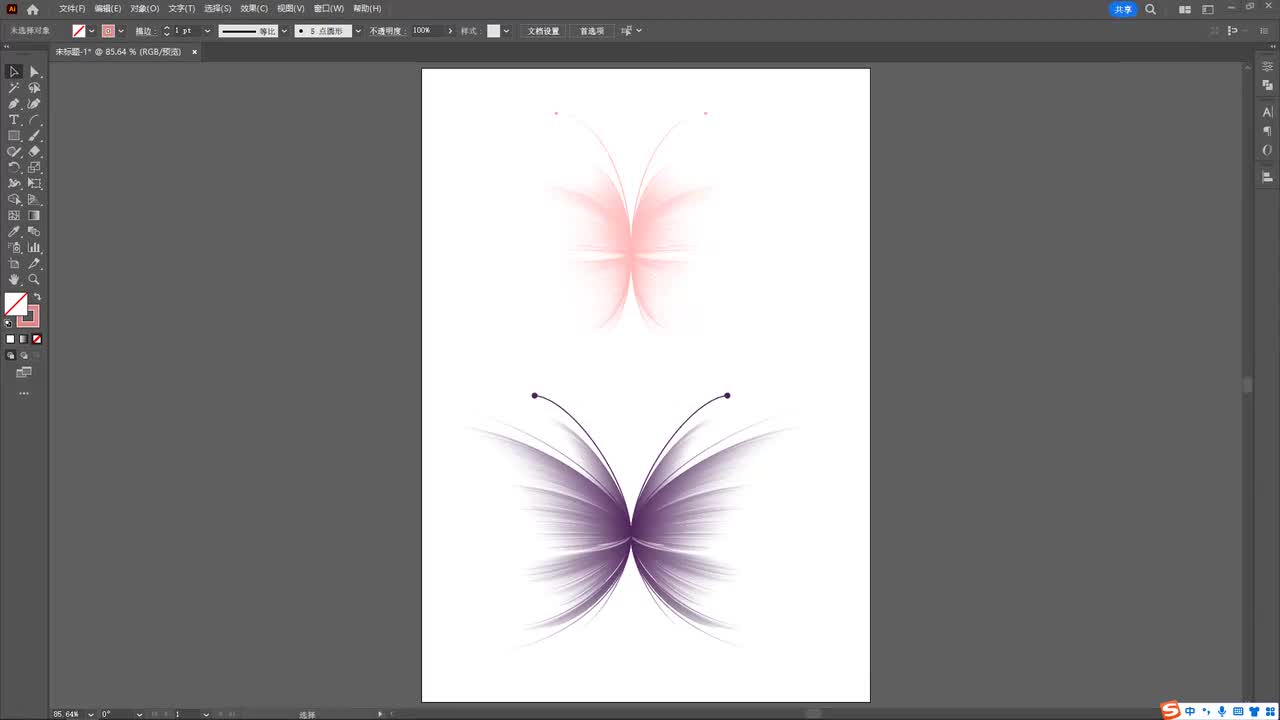Open the 文件(F) menu
Image resolution: width=1280 pixels, height=720 pixels.
pos(72,9)
